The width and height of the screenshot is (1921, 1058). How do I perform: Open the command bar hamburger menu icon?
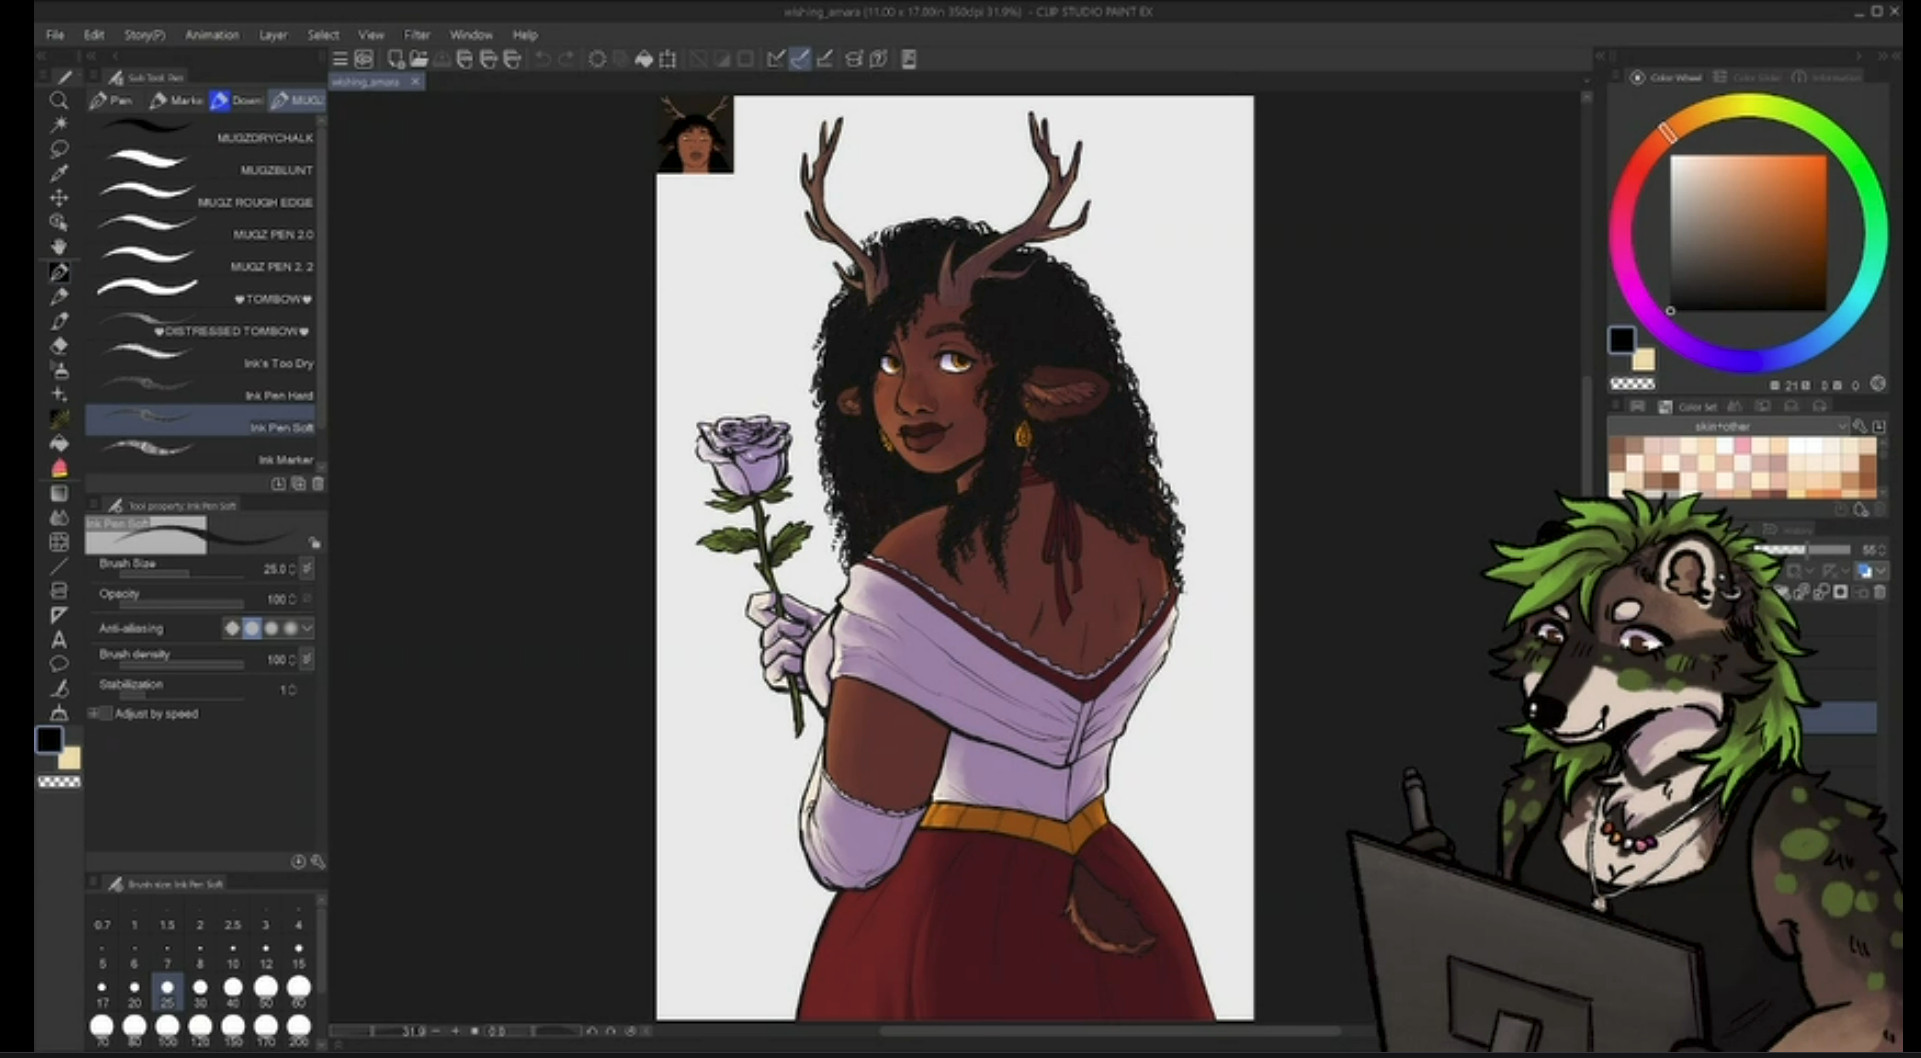click(x=340, y=59)
